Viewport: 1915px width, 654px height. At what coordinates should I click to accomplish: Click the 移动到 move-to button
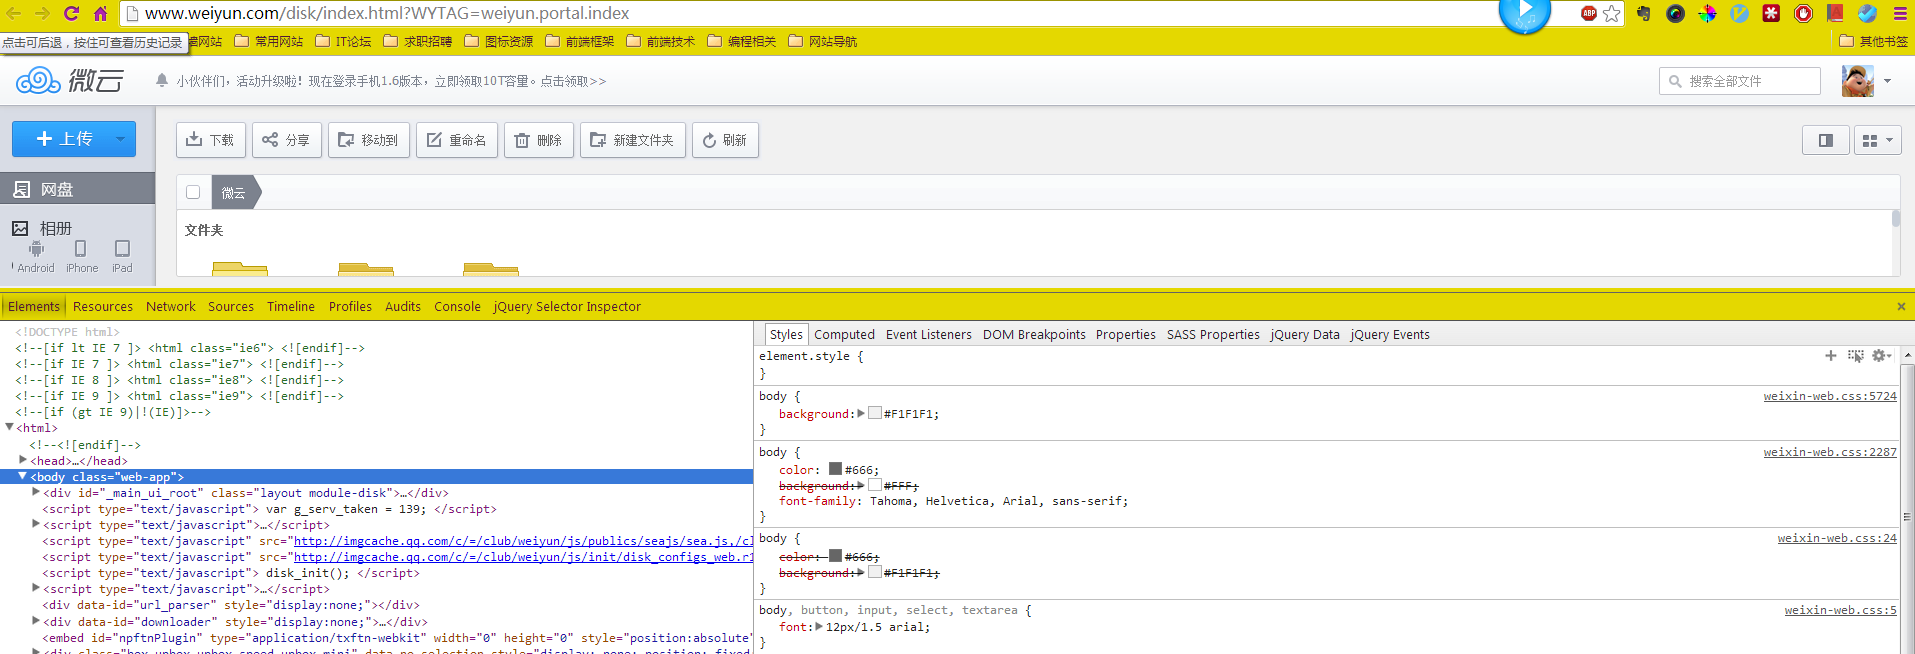(x=369, y=140)
